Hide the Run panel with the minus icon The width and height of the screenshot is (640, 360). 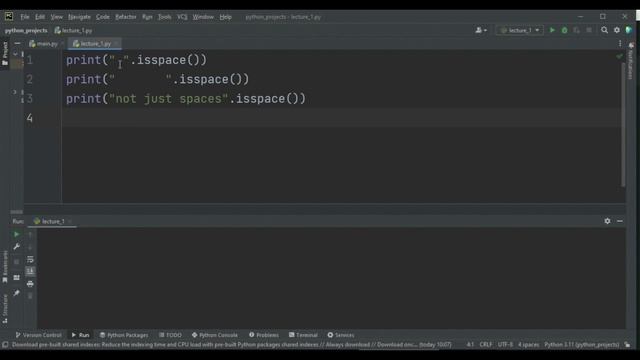click(620, 221)
